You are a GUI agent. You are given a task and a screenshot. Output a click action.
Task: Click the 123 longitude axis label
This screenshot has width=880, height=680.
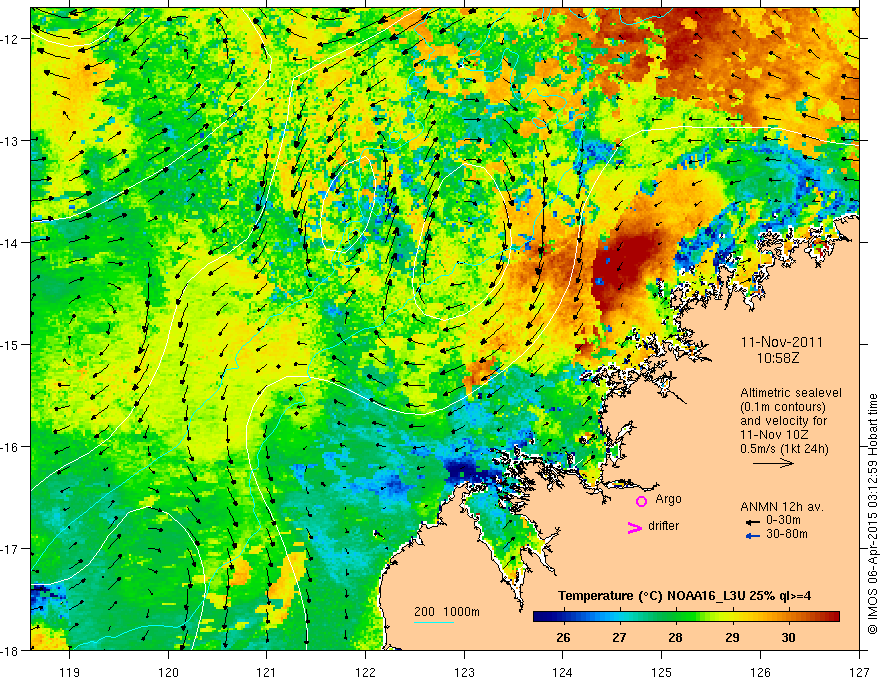pyautogui.click(x=464, y=673)
